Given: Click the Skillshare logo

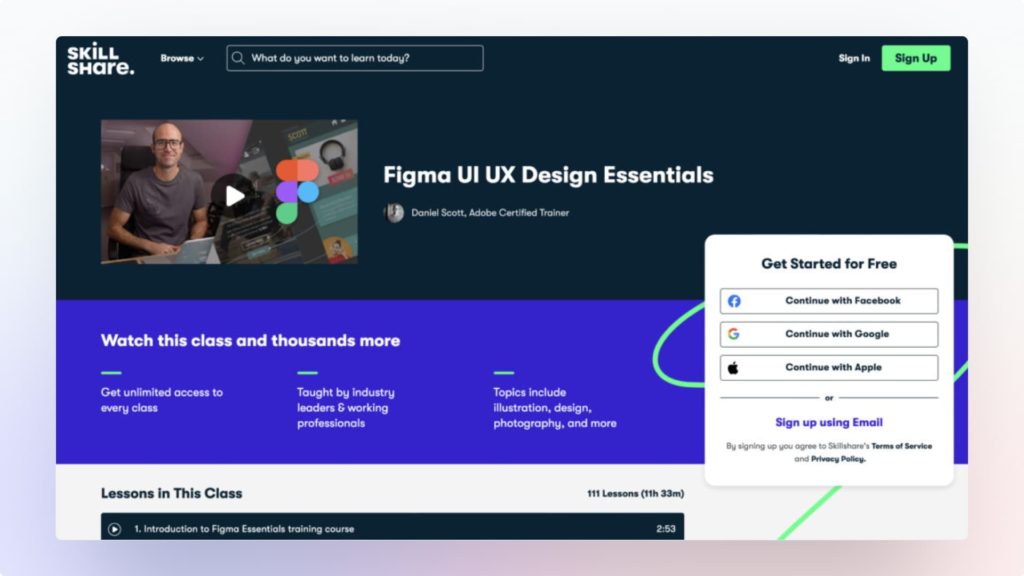Looking at the screenshot, I should (100, 58).
